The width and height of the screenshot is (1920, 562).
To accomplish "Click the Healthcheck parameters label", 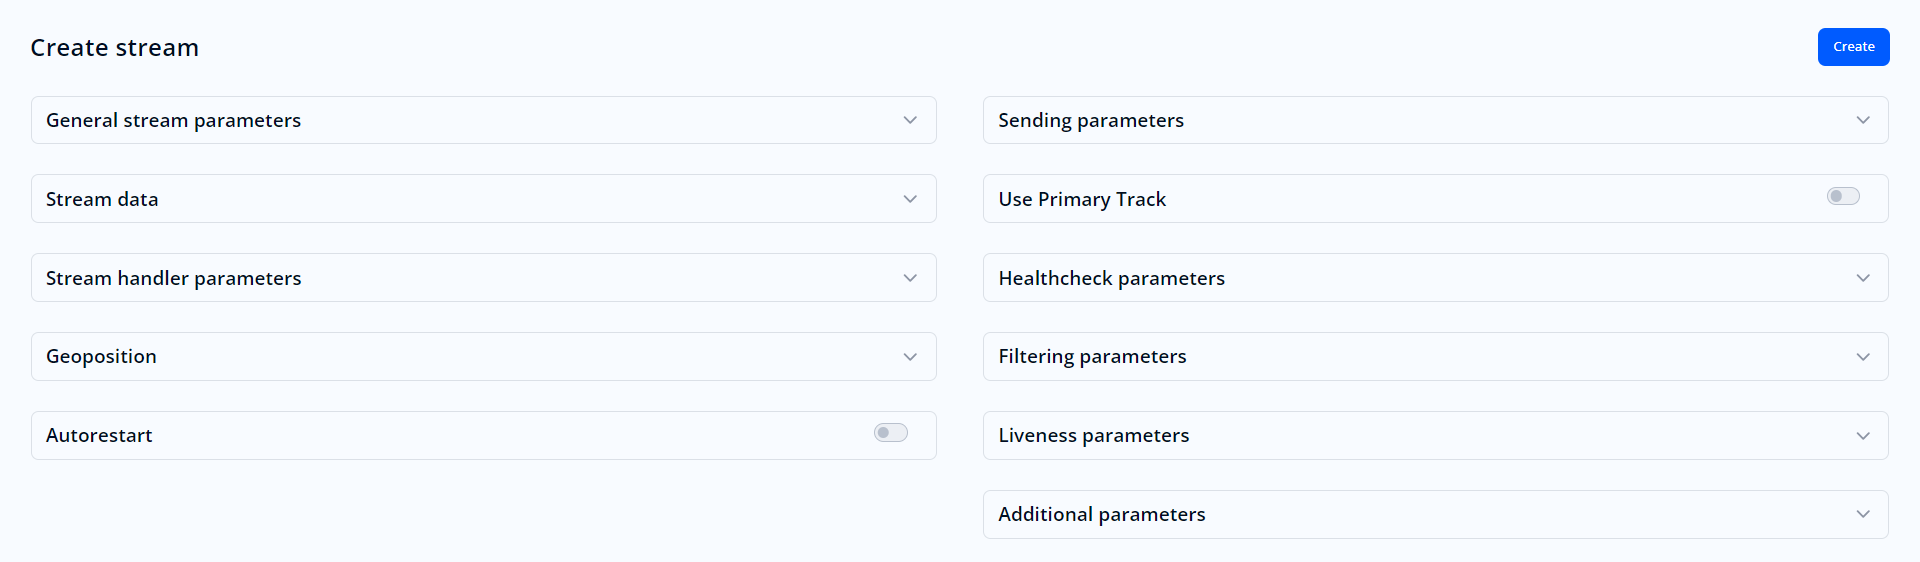I will tap(1111, 278).
